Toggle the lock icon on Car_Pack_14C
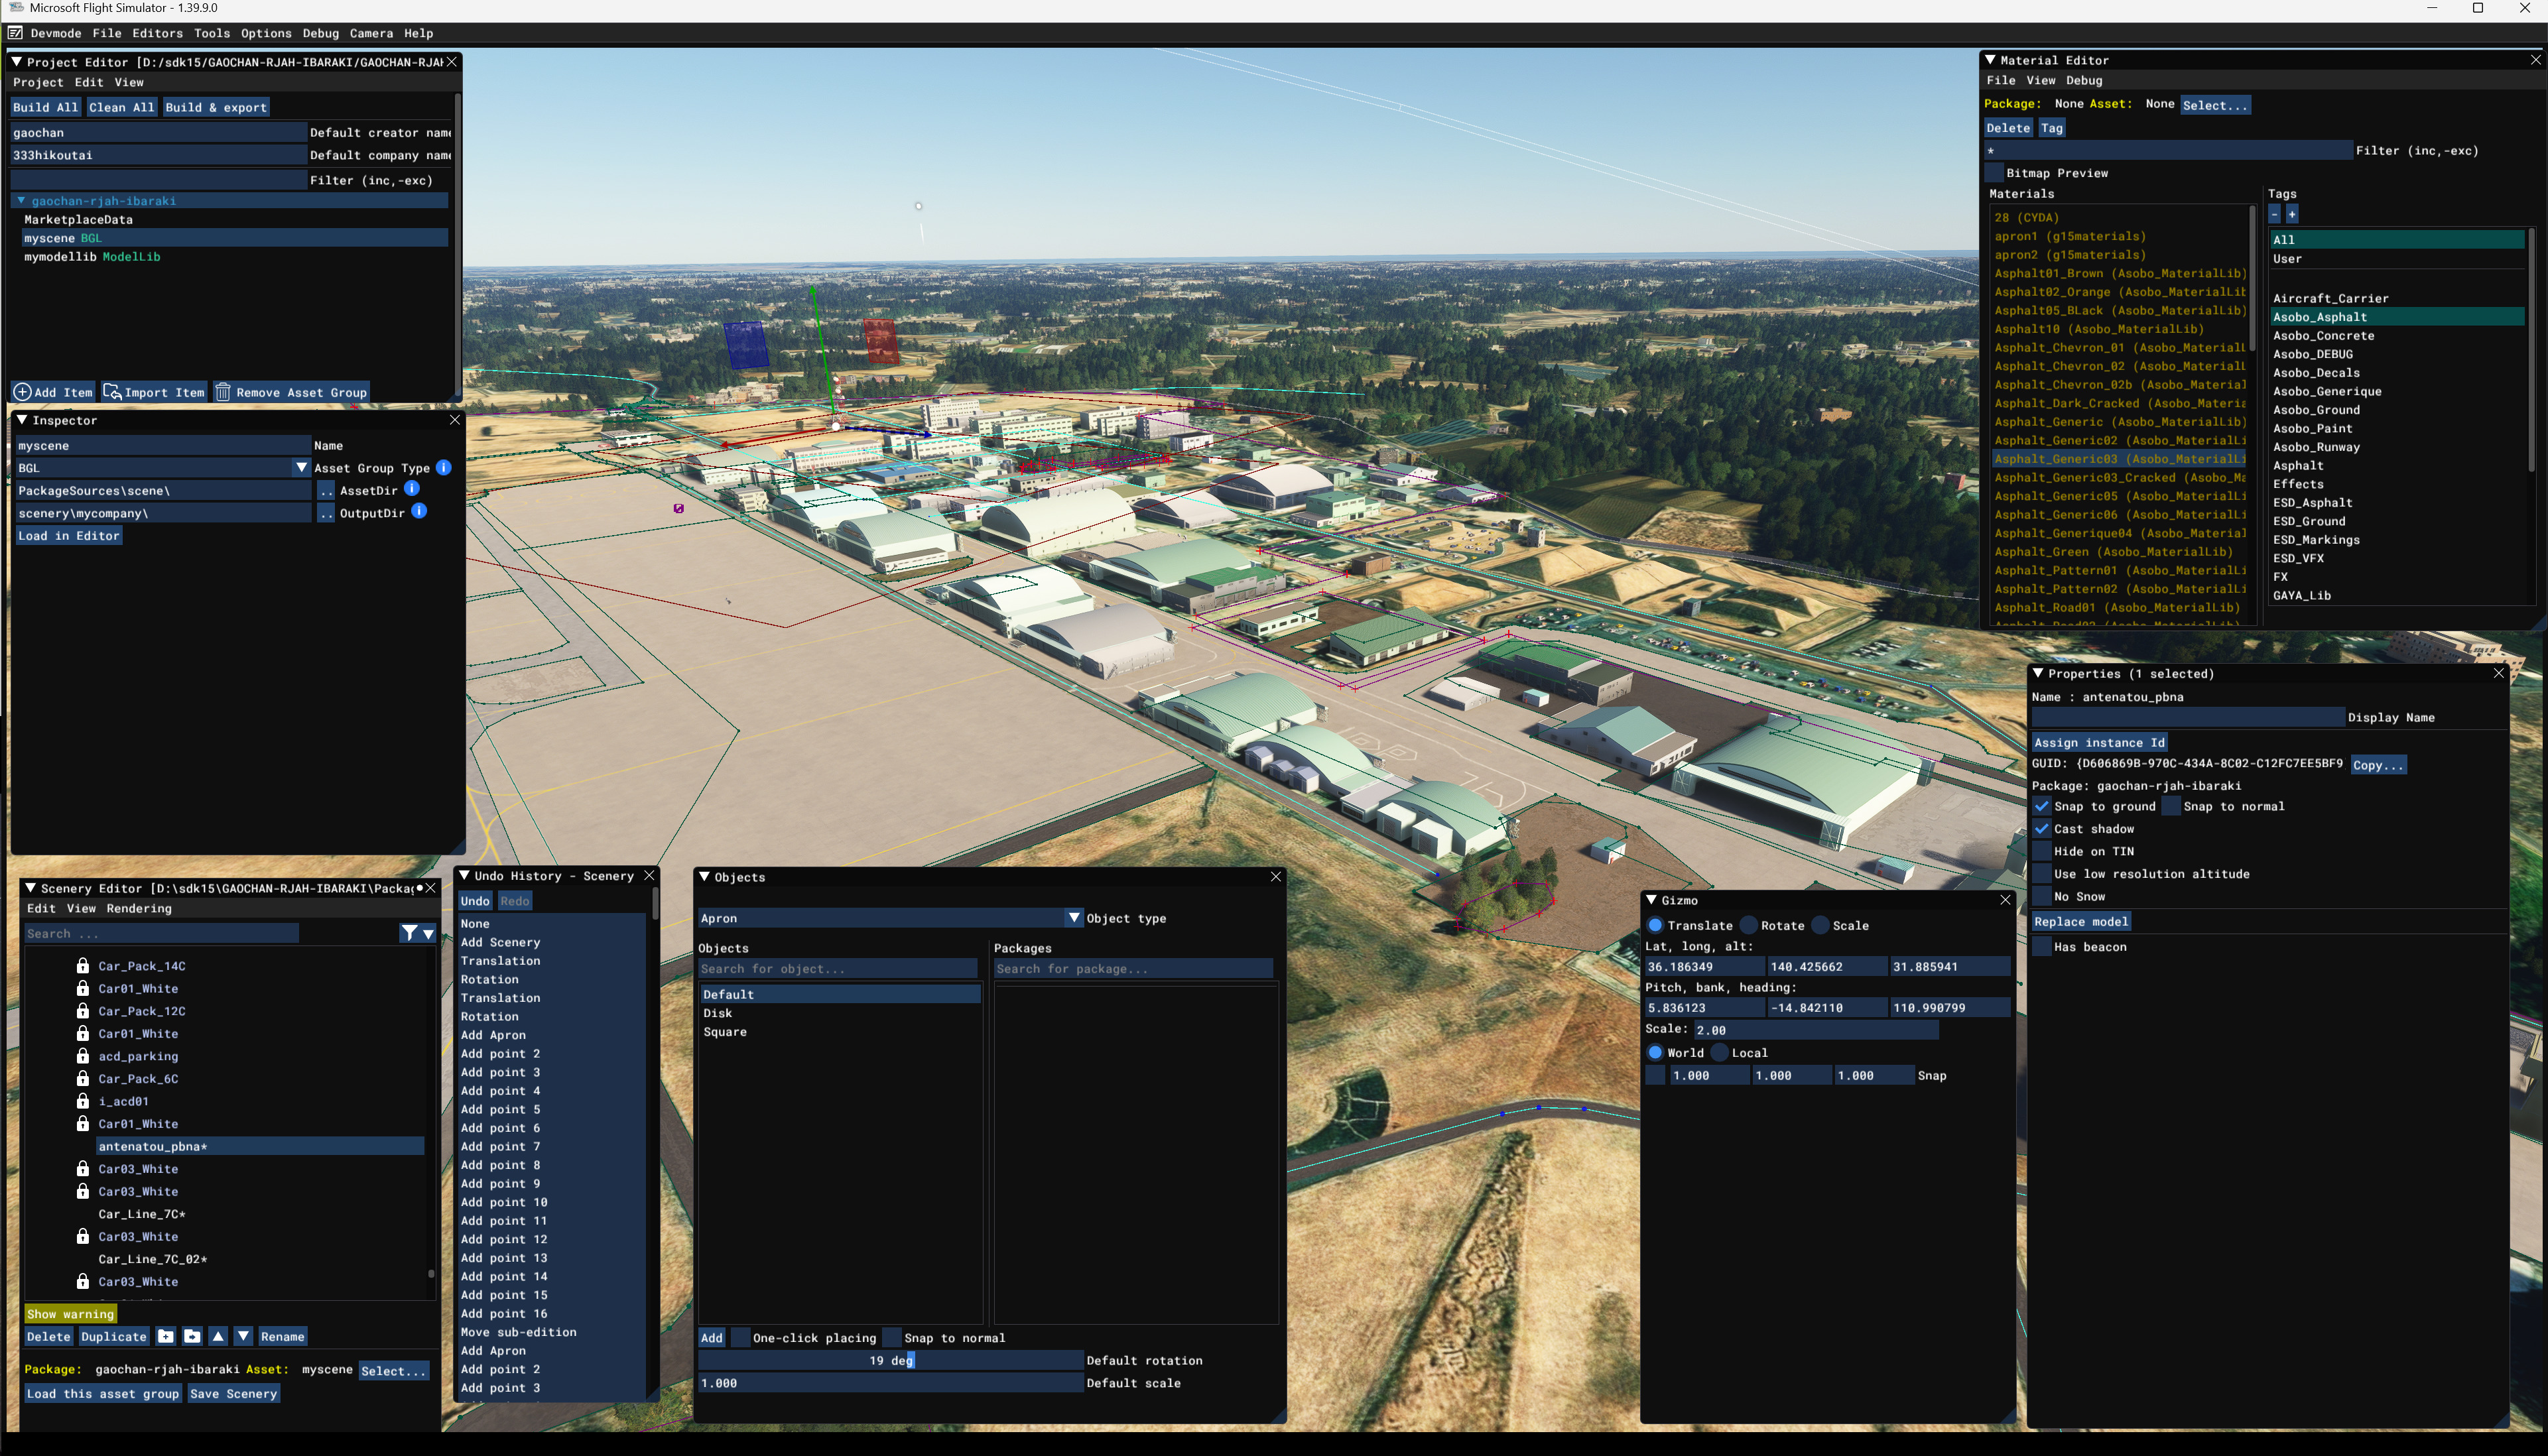This screenshot has height=1456, width=2548. tap(83, 965)
